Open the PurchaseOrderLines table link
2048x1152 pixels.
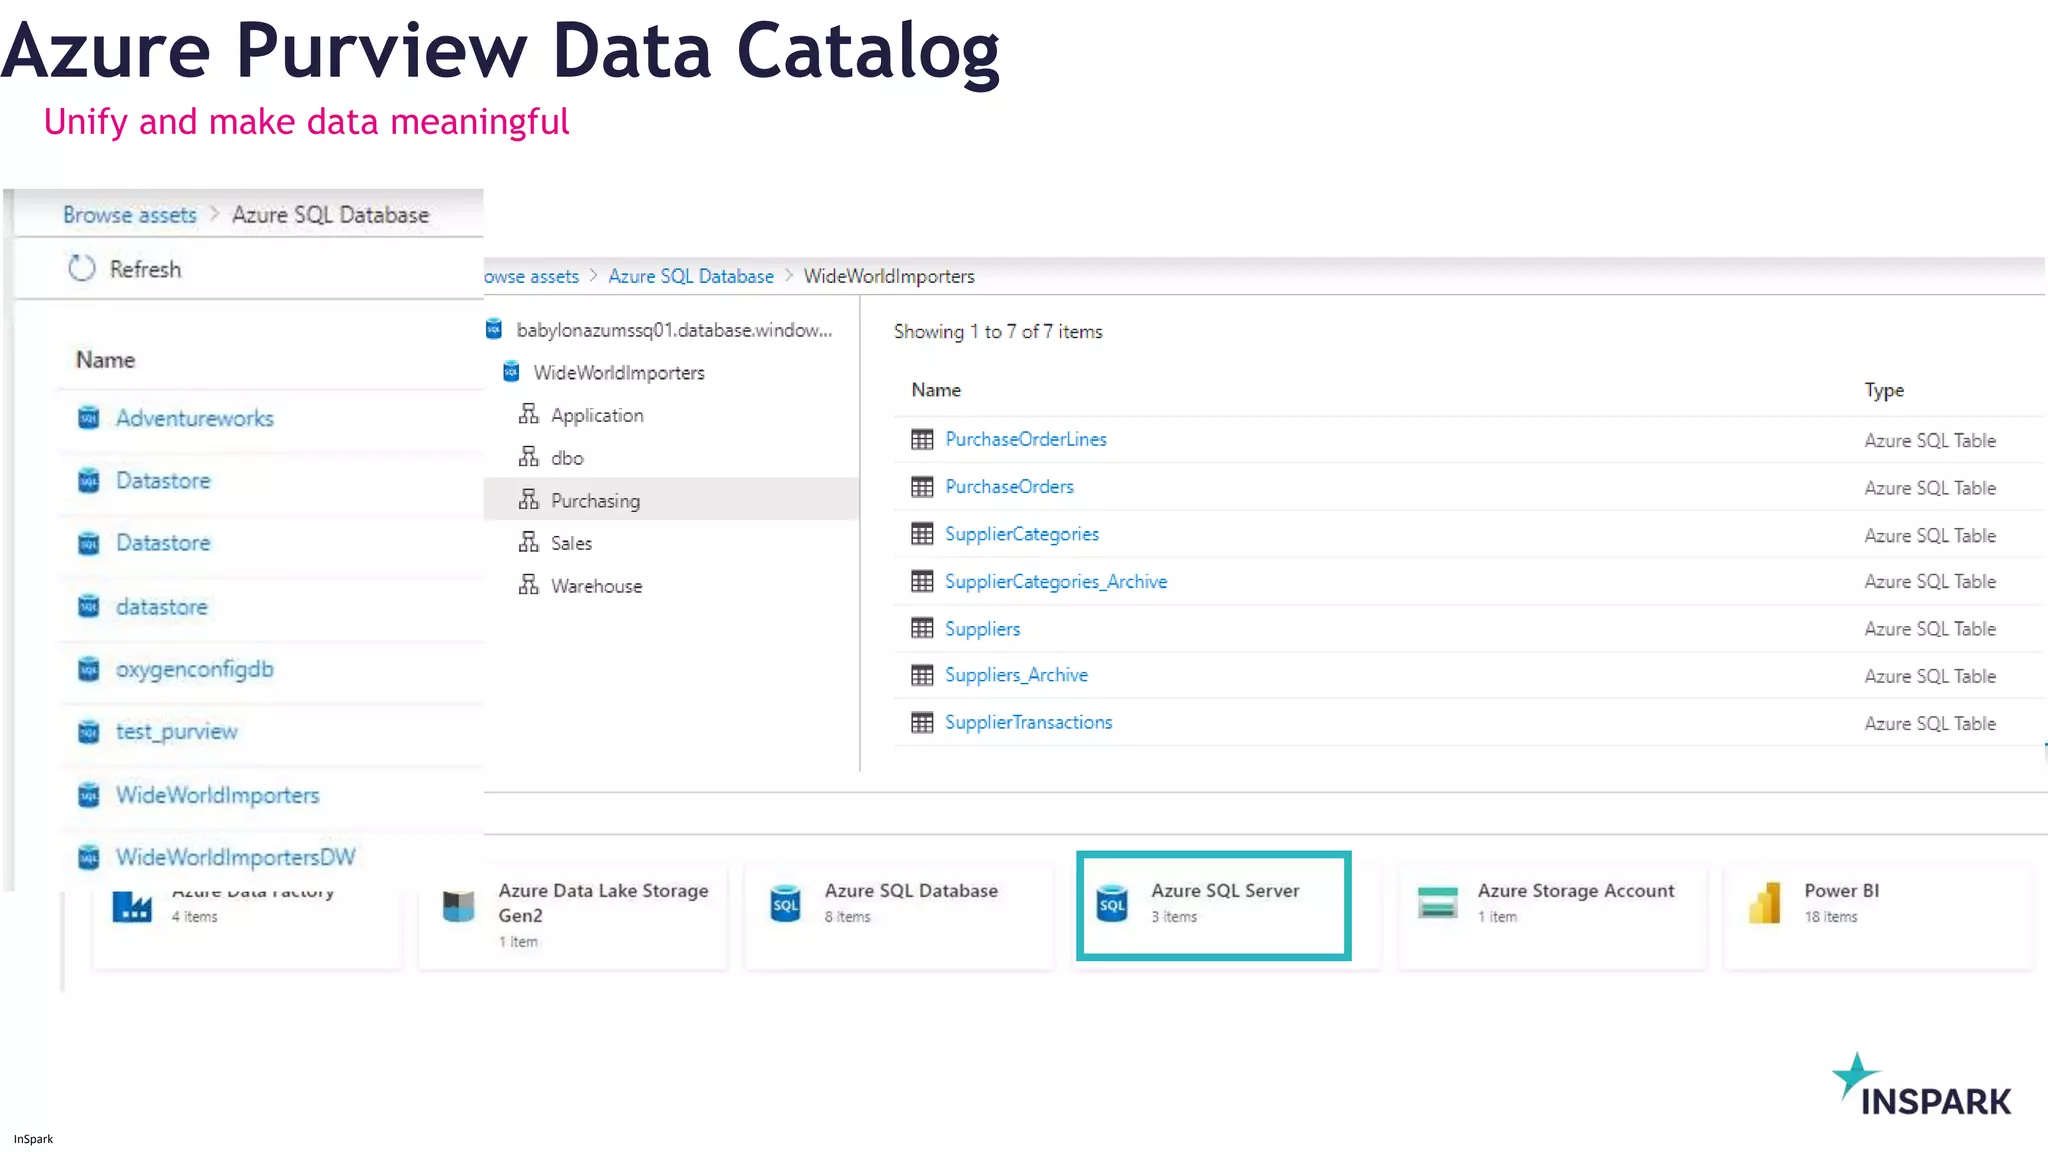pos(1026,439)
